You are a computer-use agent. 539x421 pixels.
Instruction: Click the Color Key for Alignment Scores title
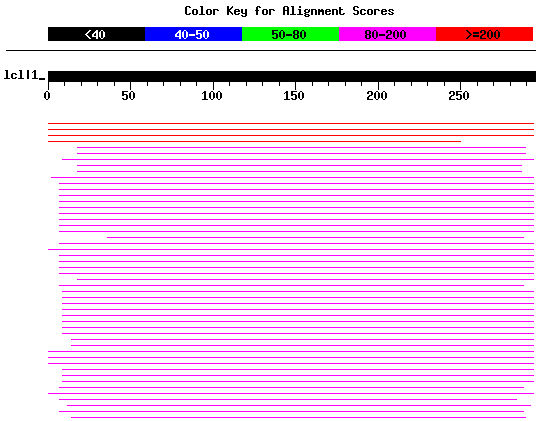coord(289,11)
